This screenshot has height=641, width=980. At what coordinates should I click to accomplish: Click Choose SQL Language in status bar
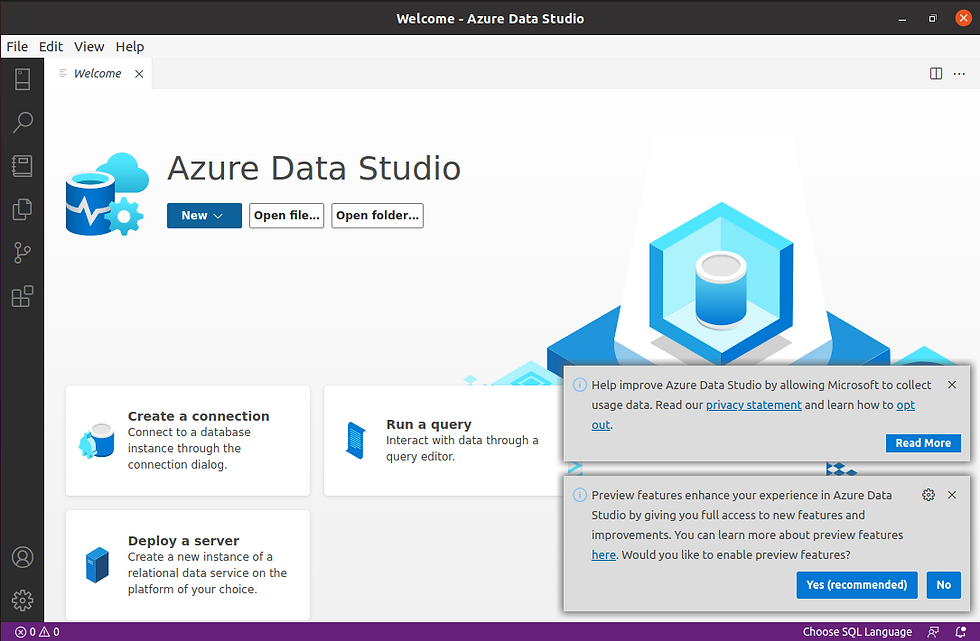point(857,632)
